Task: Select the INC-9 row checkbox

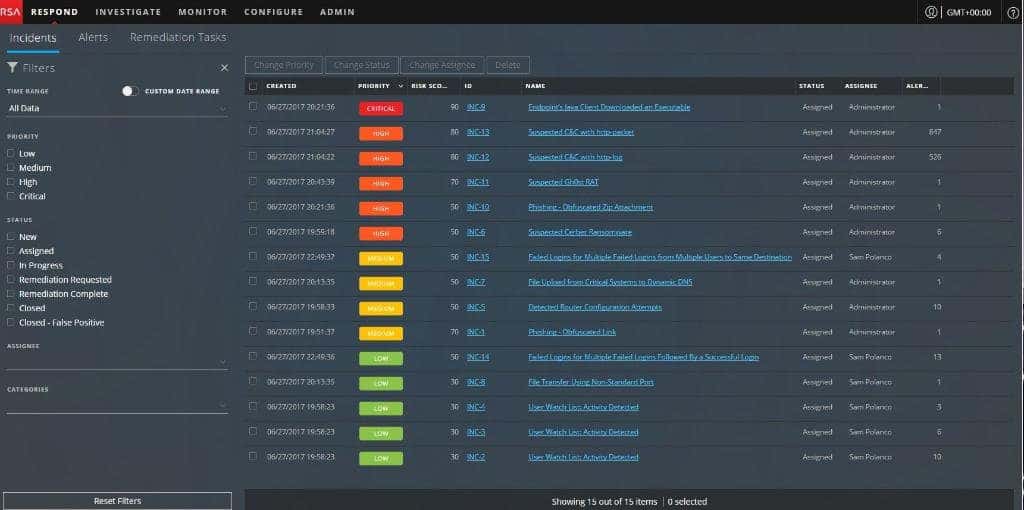Action: (253, 106)
